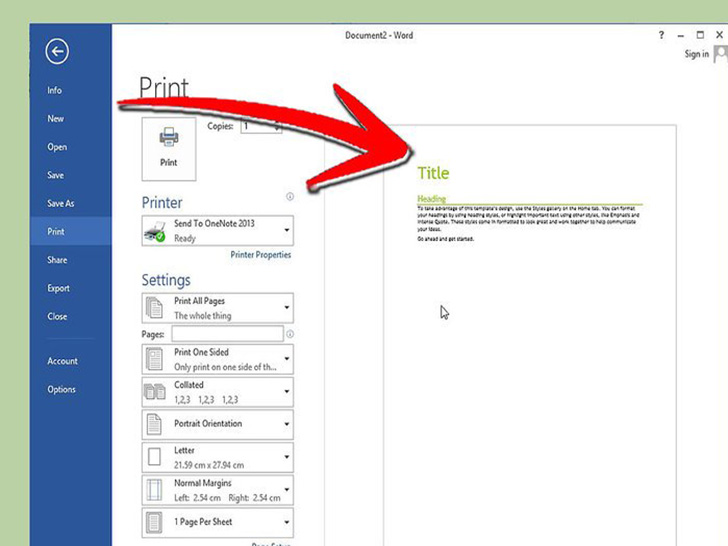
Task: Click the Portrait Orientation page icon
Action: [x=154, y=424]
